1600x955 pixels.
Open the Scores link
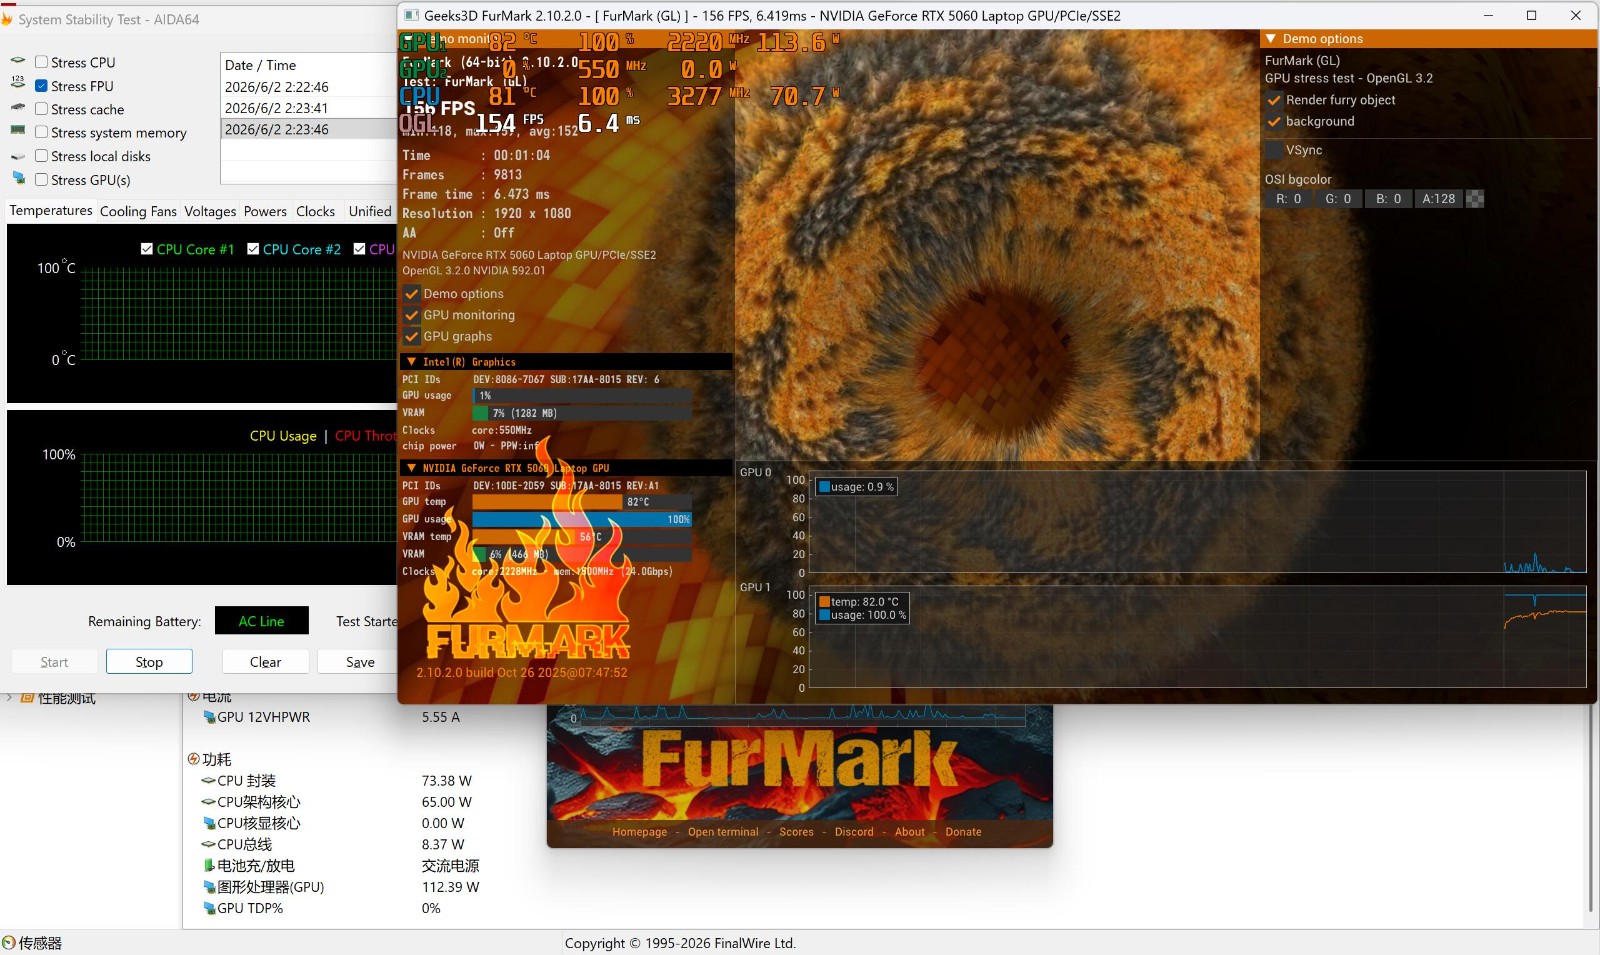point(797,832)
